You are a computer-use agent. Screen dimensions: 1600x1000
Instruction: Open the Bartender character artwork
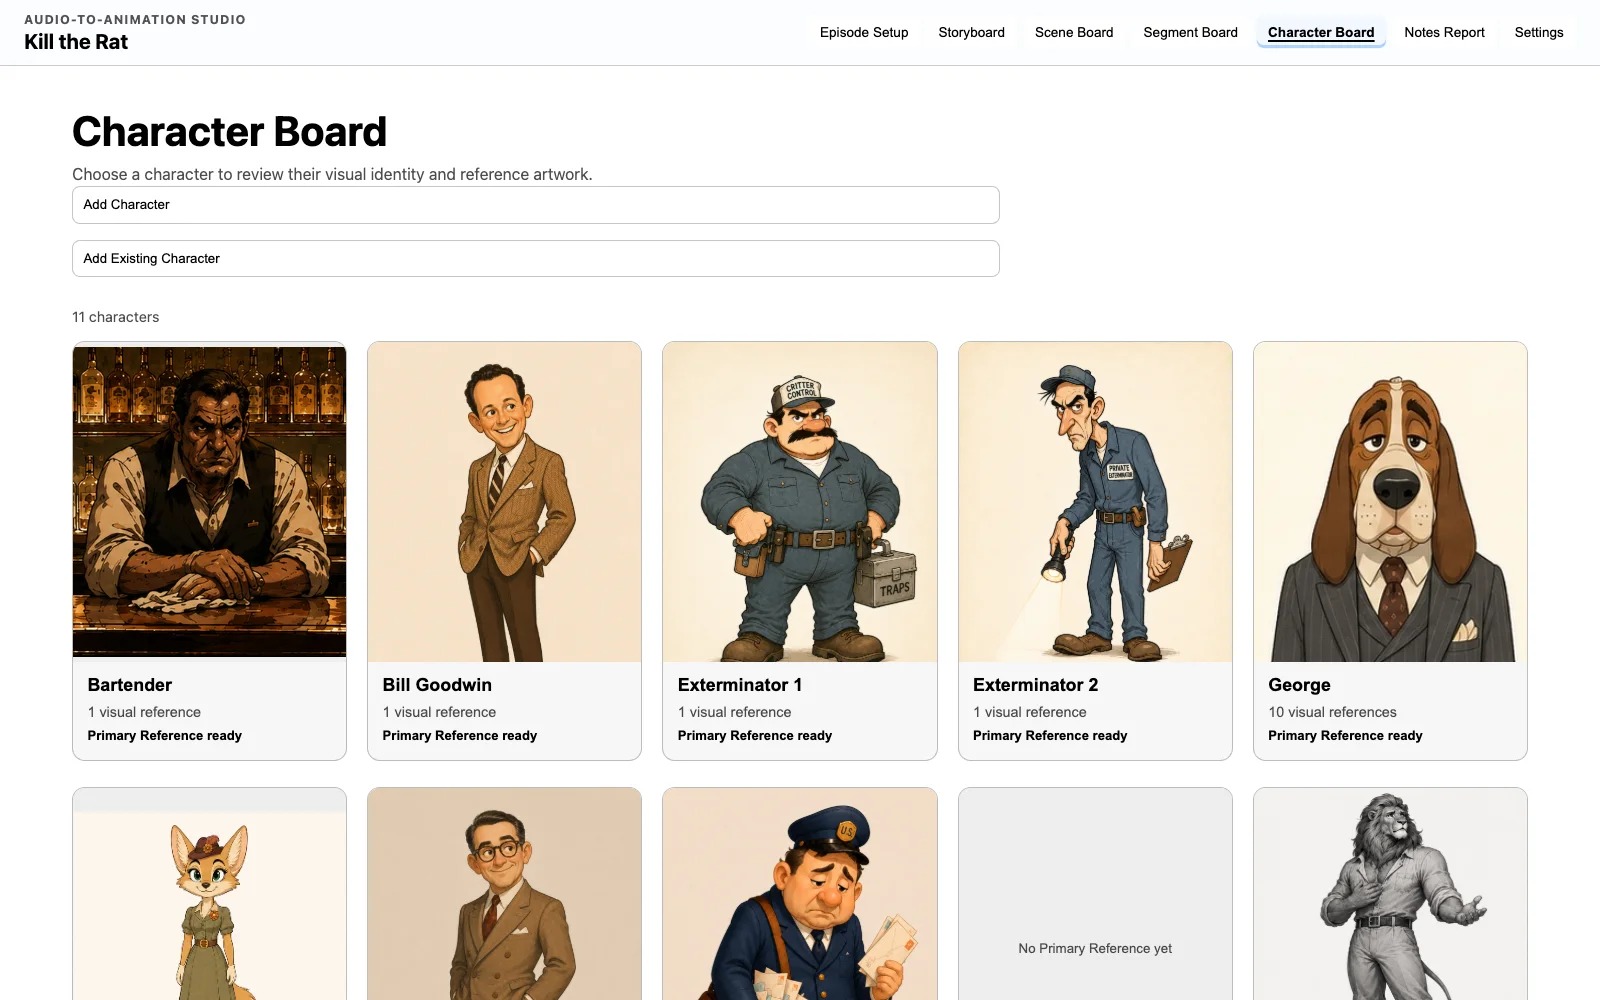click(210, 502)
